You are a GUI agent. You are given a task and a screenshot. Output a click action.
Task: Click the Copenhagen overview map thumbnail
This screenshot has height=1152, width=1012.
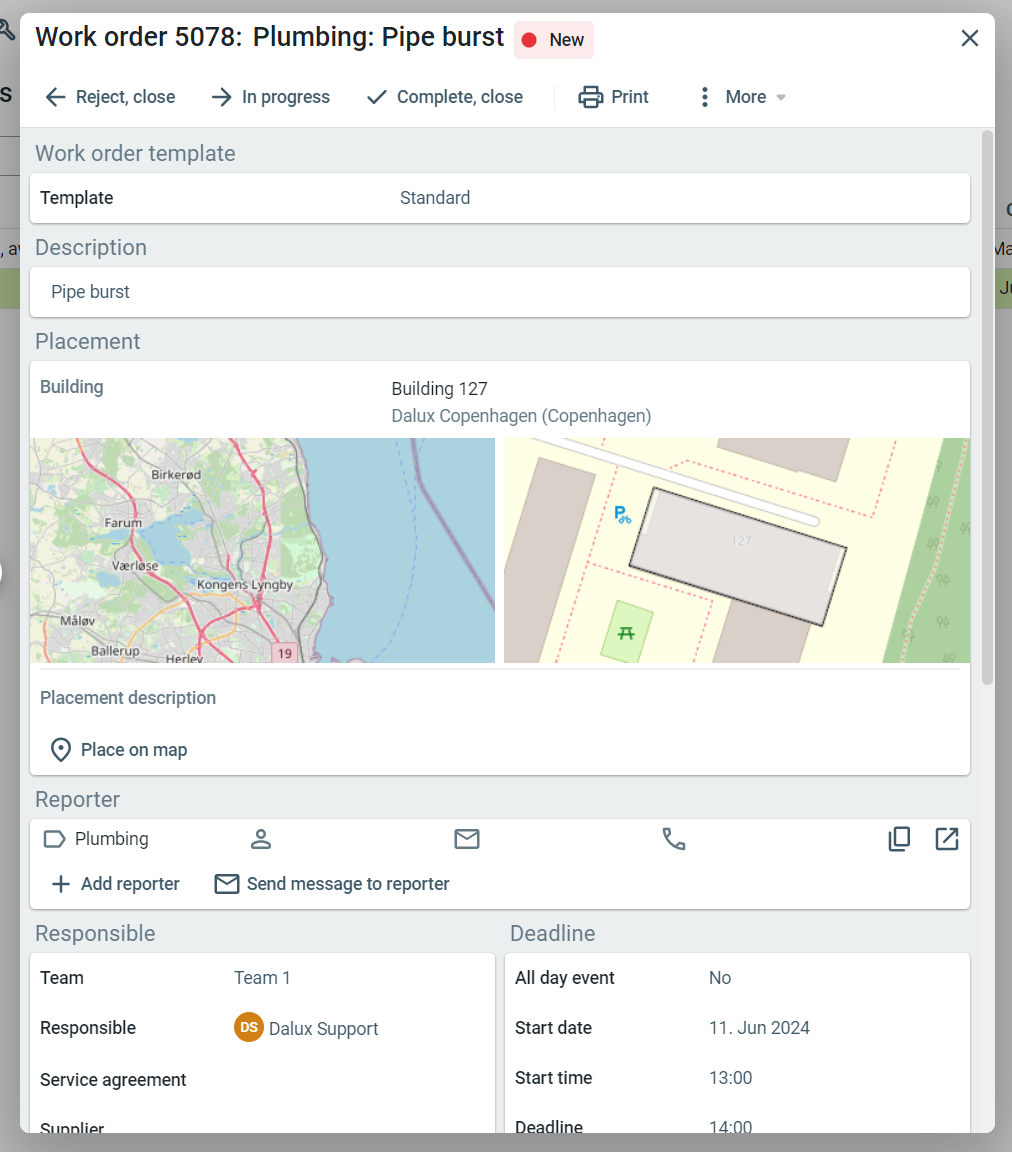click(262, 550)
